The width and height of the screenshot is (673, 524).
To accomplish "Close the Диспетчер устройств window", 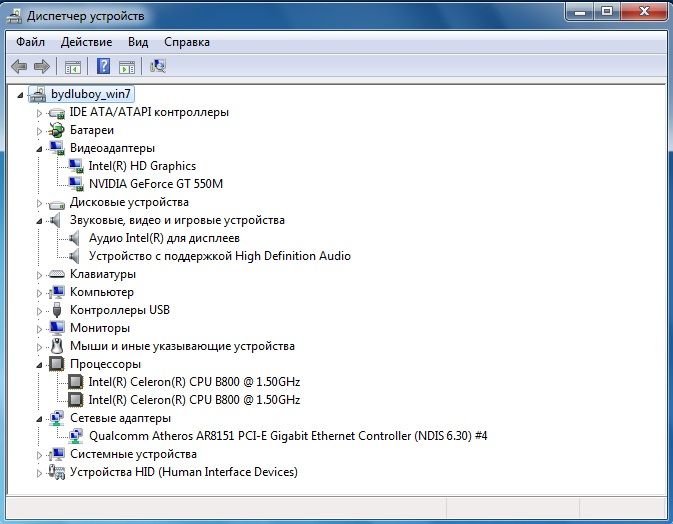I will 644,12.
